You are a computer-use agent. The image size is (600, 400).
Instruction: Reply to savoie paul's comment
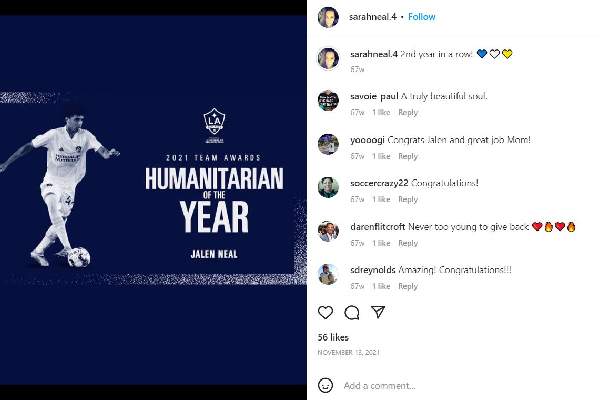pyautogui.click(x=408, y=113)
